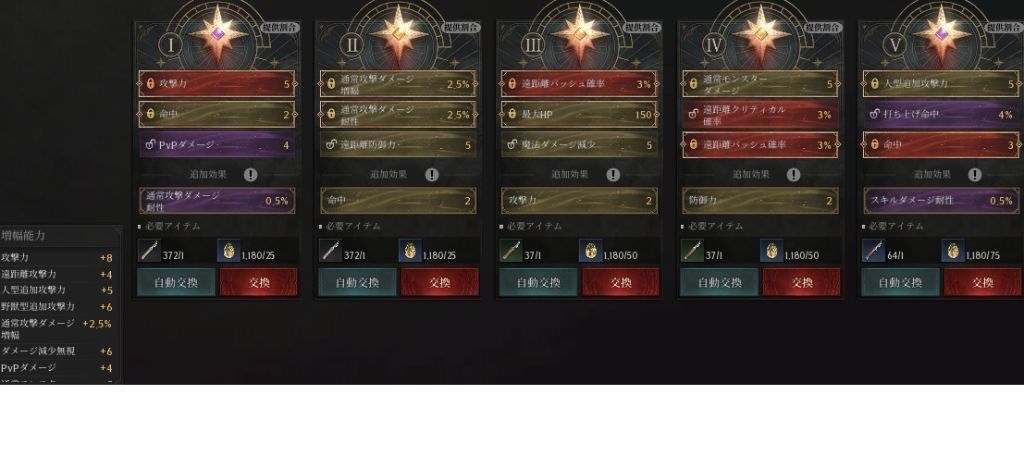Toggle the lock on the 打ち上げ命中 row
Viewport: 1024px width, 476px height.
tap(874, 114)
